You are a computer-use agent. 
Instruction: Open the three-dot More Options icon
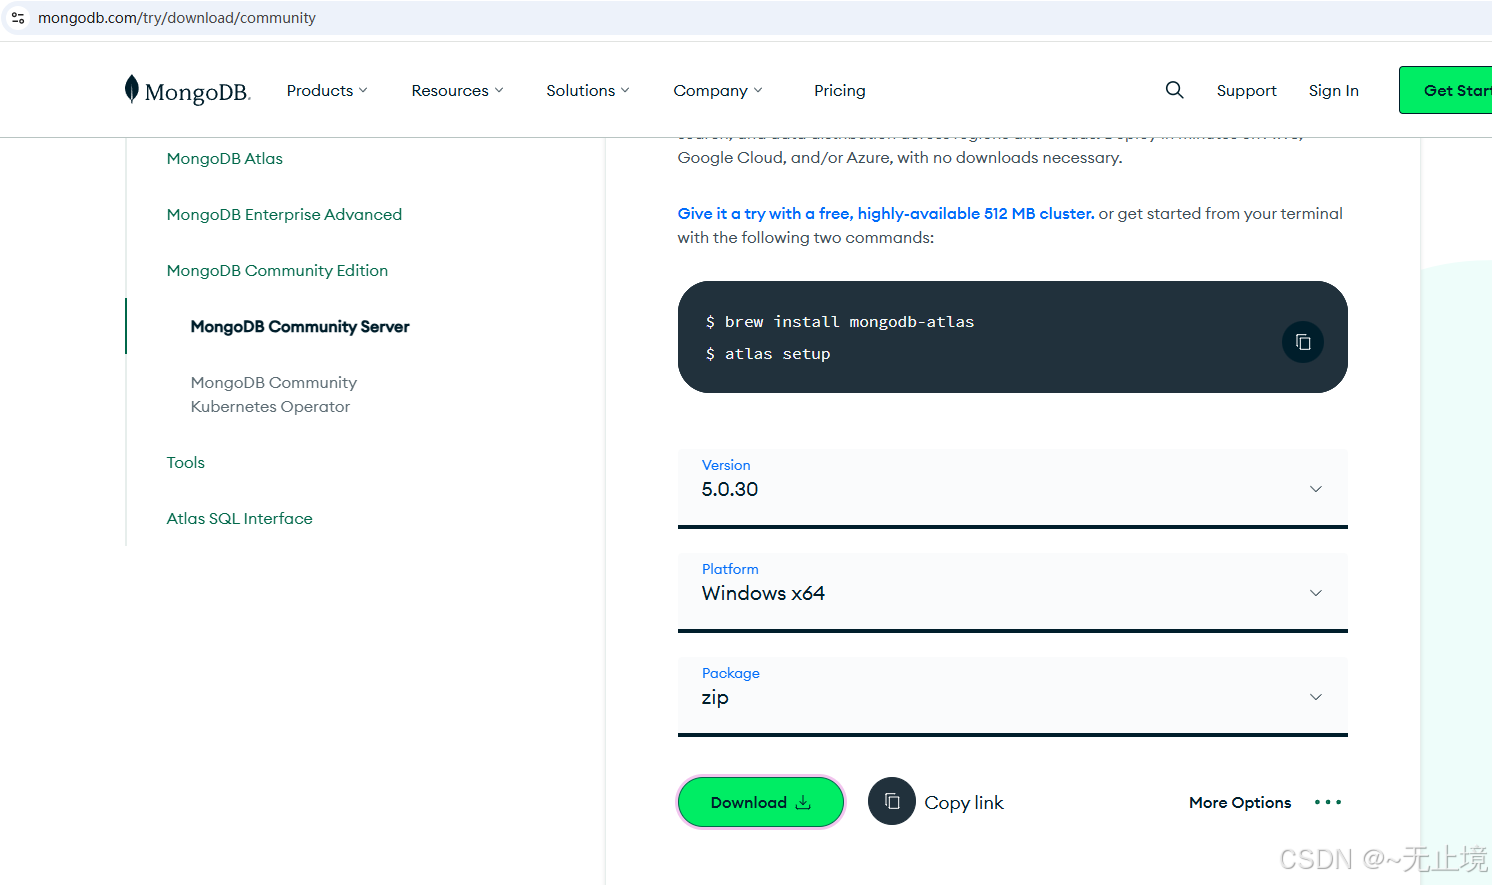pos(1328,802)
